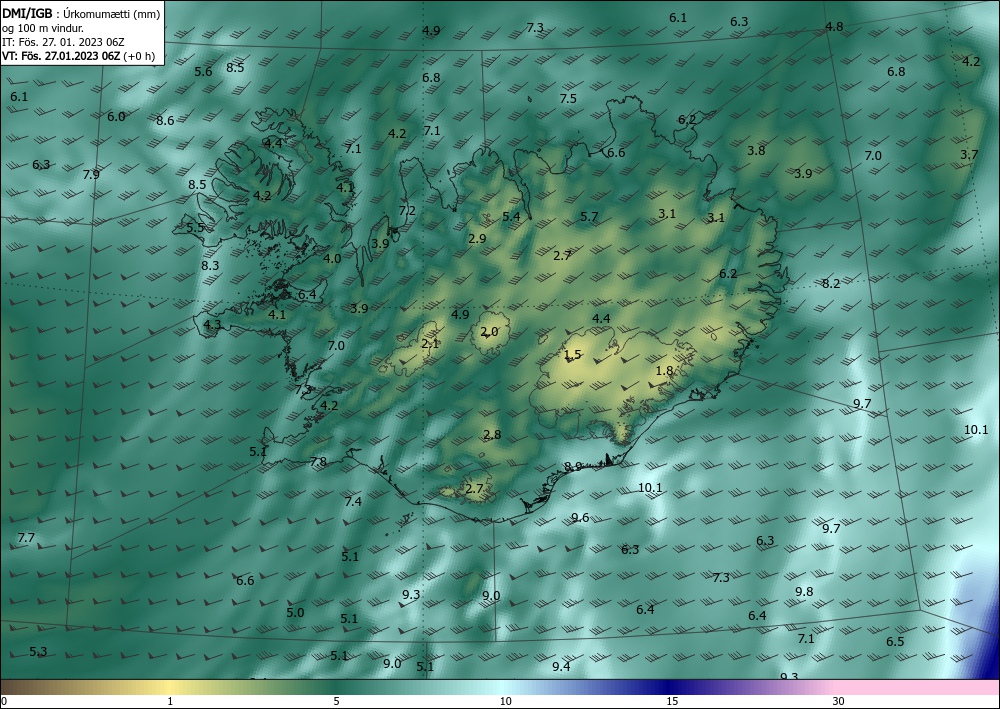Click the 2.1 value on the map
Screen dimensions: 1000x709
pos(430,344)
